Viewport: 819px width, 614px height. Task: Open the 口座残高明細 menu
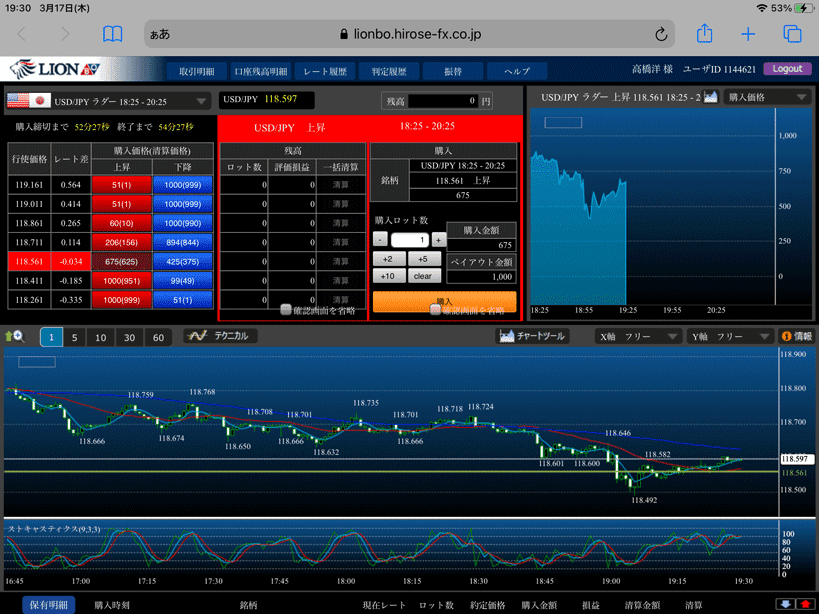click(x=261, y=71)
